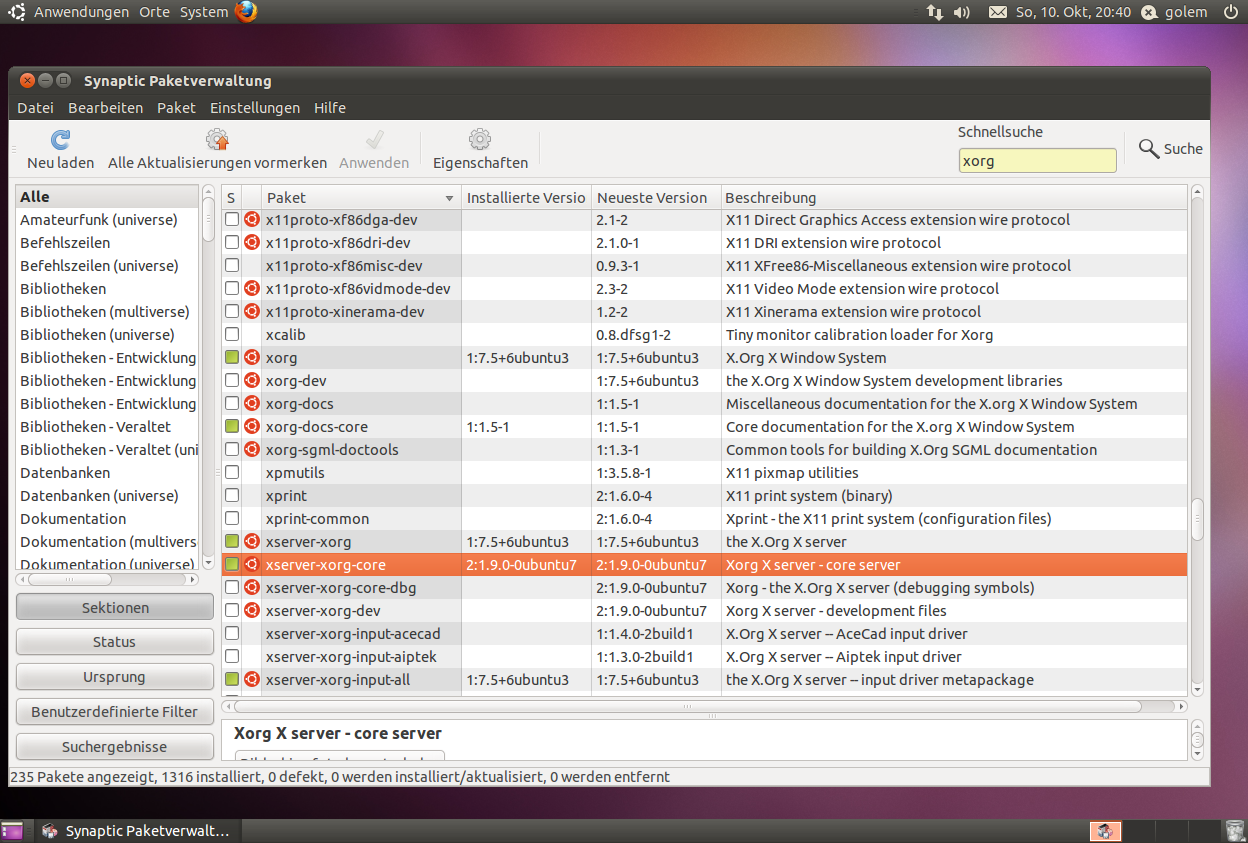Click the Neu laden reload icon

[x=60, y=140]
